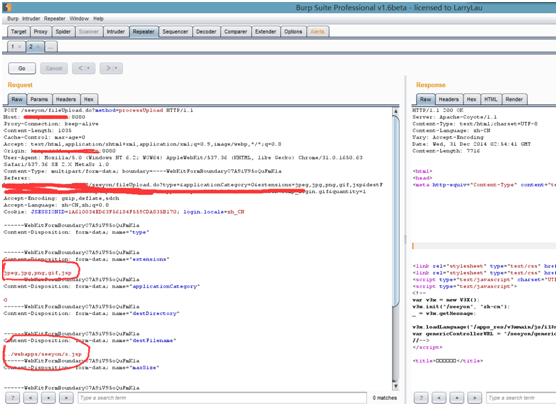Select Repeater request tab 1
This screenshot has height=406, width=558.
pyautogui.click(x=13, y=47)
